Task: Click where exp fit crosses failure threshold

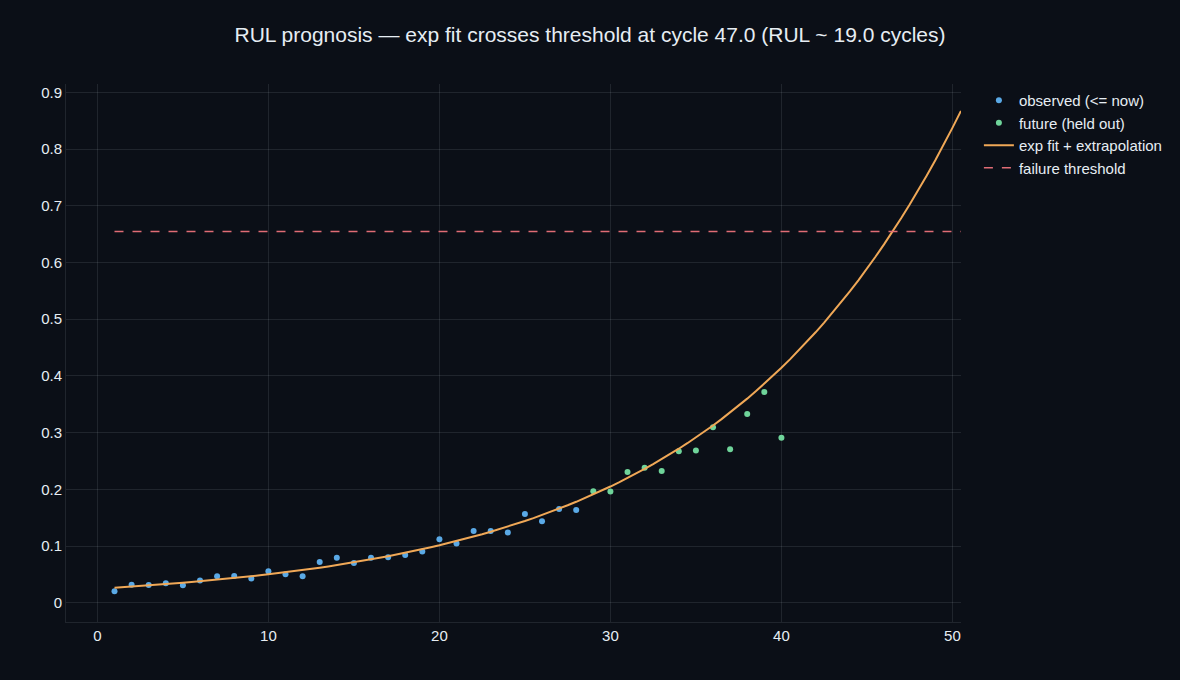Action: tap(893, 232)
